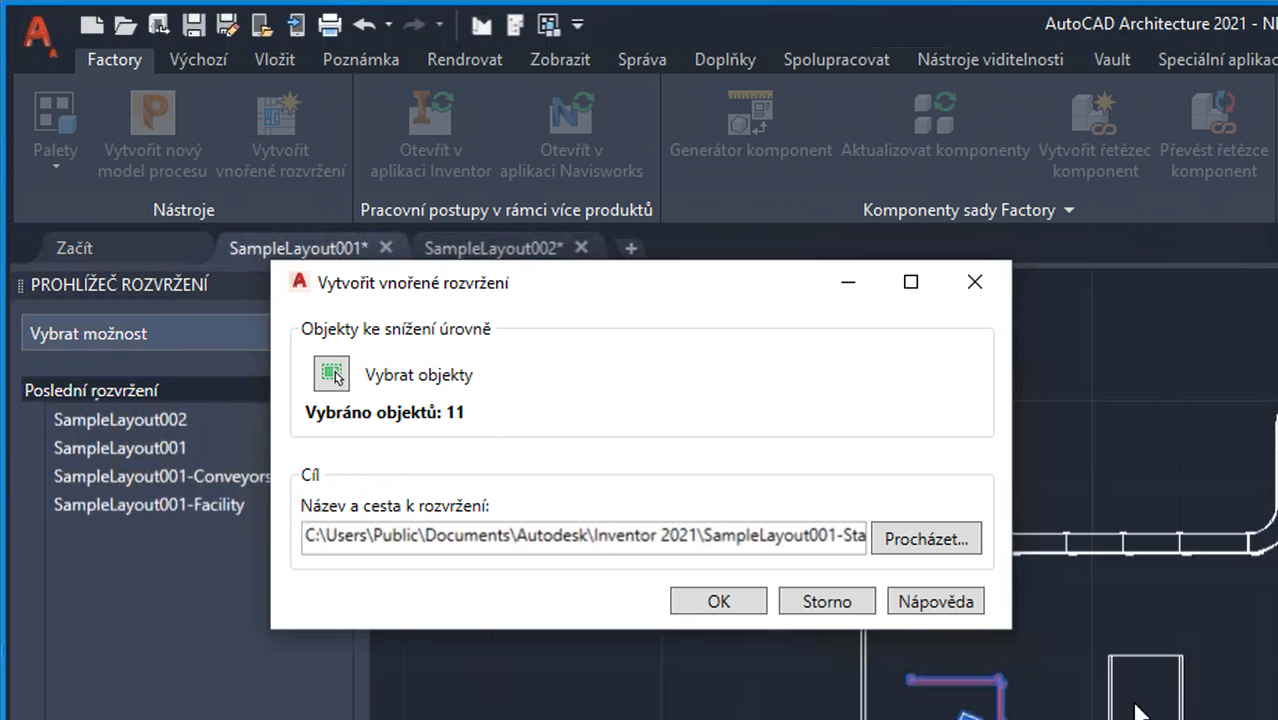Select SampleLayout001 in recent layouts
Screen dimensions: 1278x720
pos(120,448)
